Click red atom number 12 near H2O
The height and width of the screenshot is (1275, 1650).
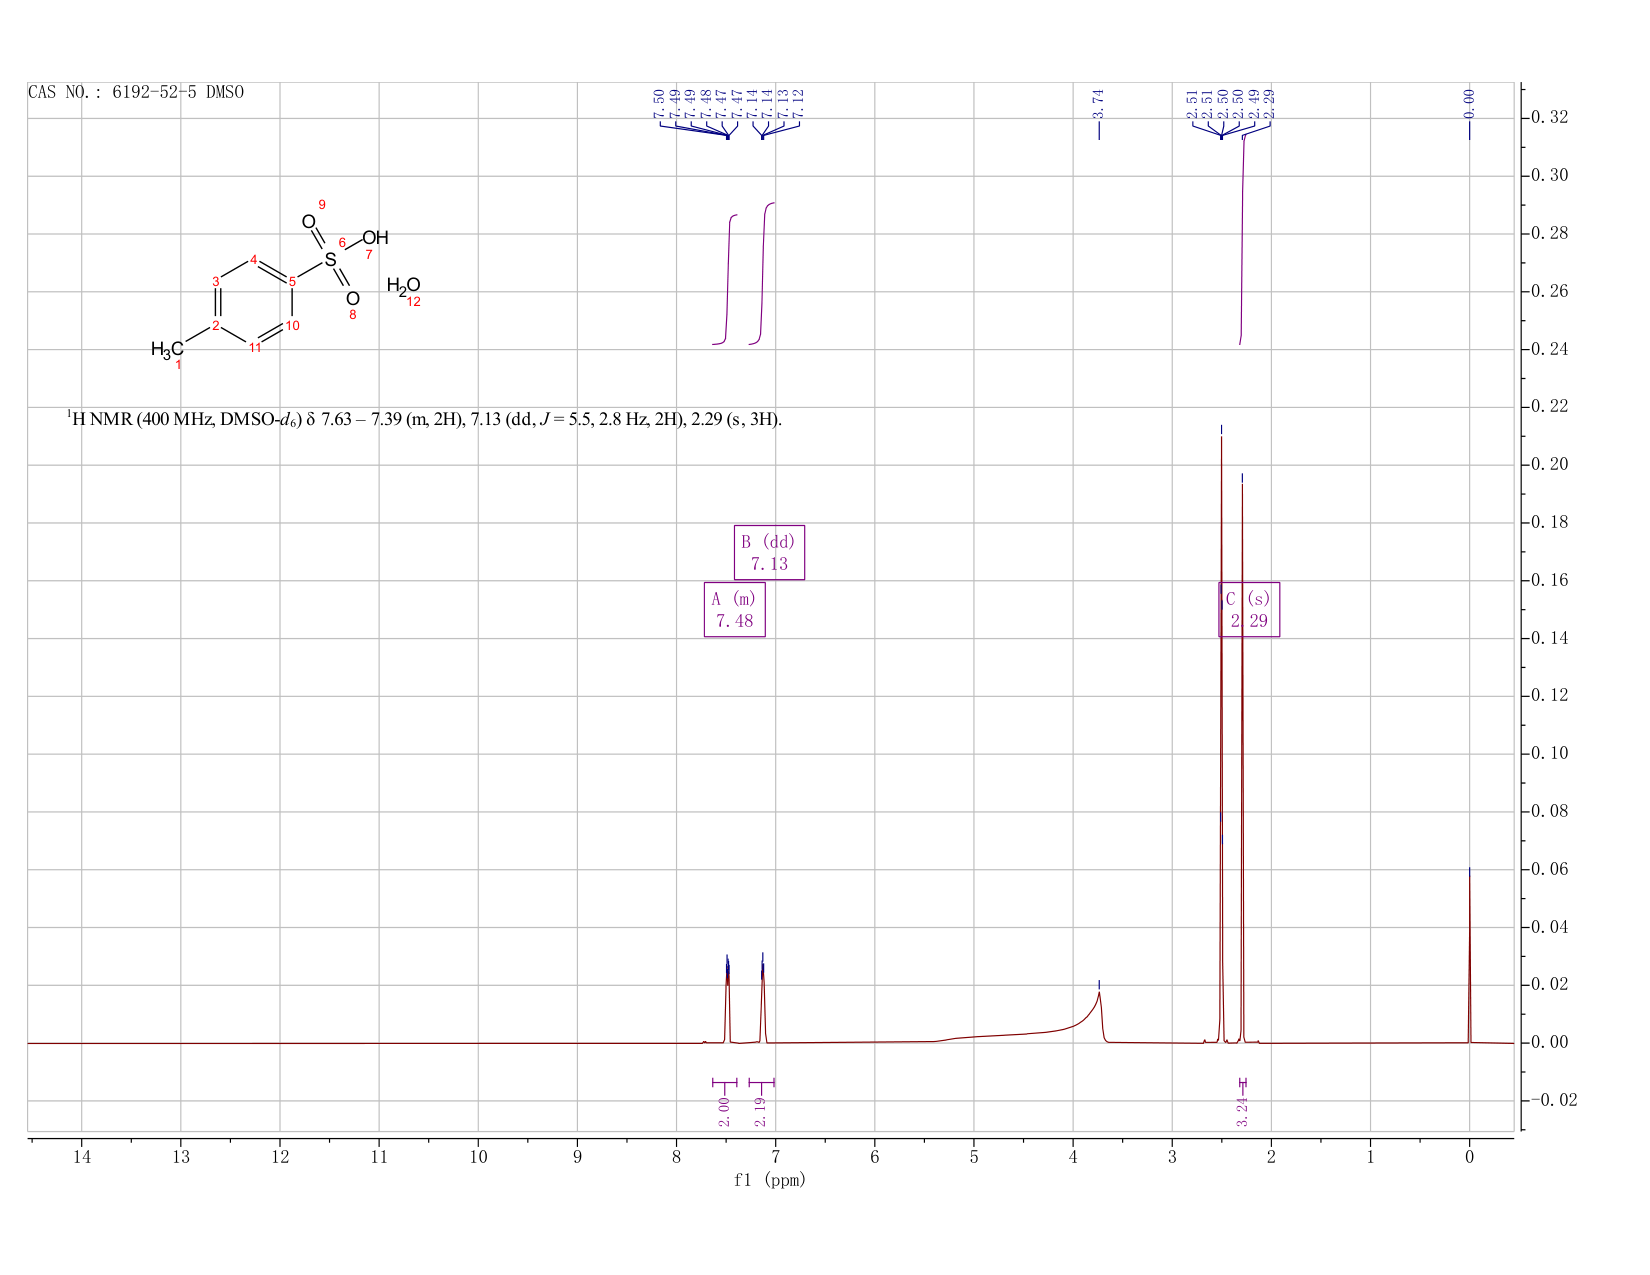coord(413,301)
